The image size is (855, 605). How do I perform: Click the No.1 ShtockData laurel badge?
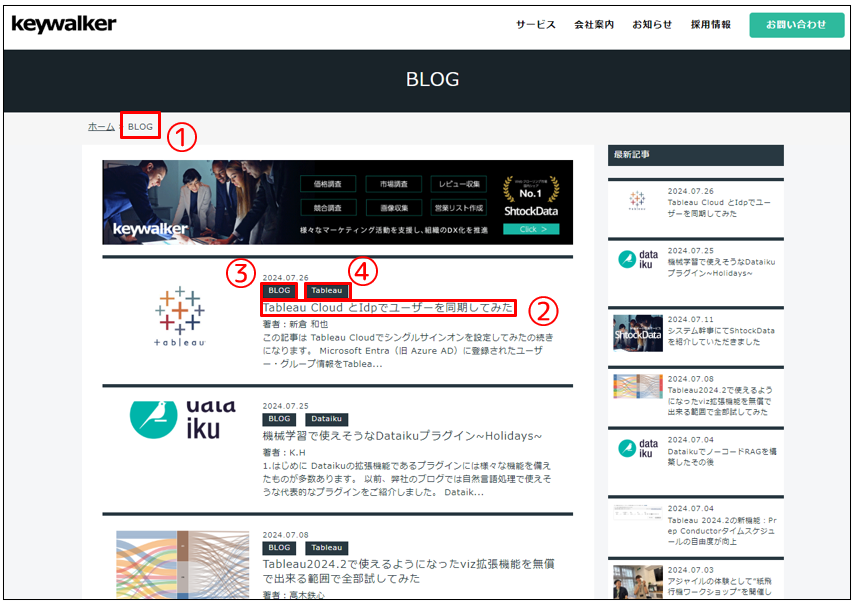pyautogui.click(x=531, y=196)
